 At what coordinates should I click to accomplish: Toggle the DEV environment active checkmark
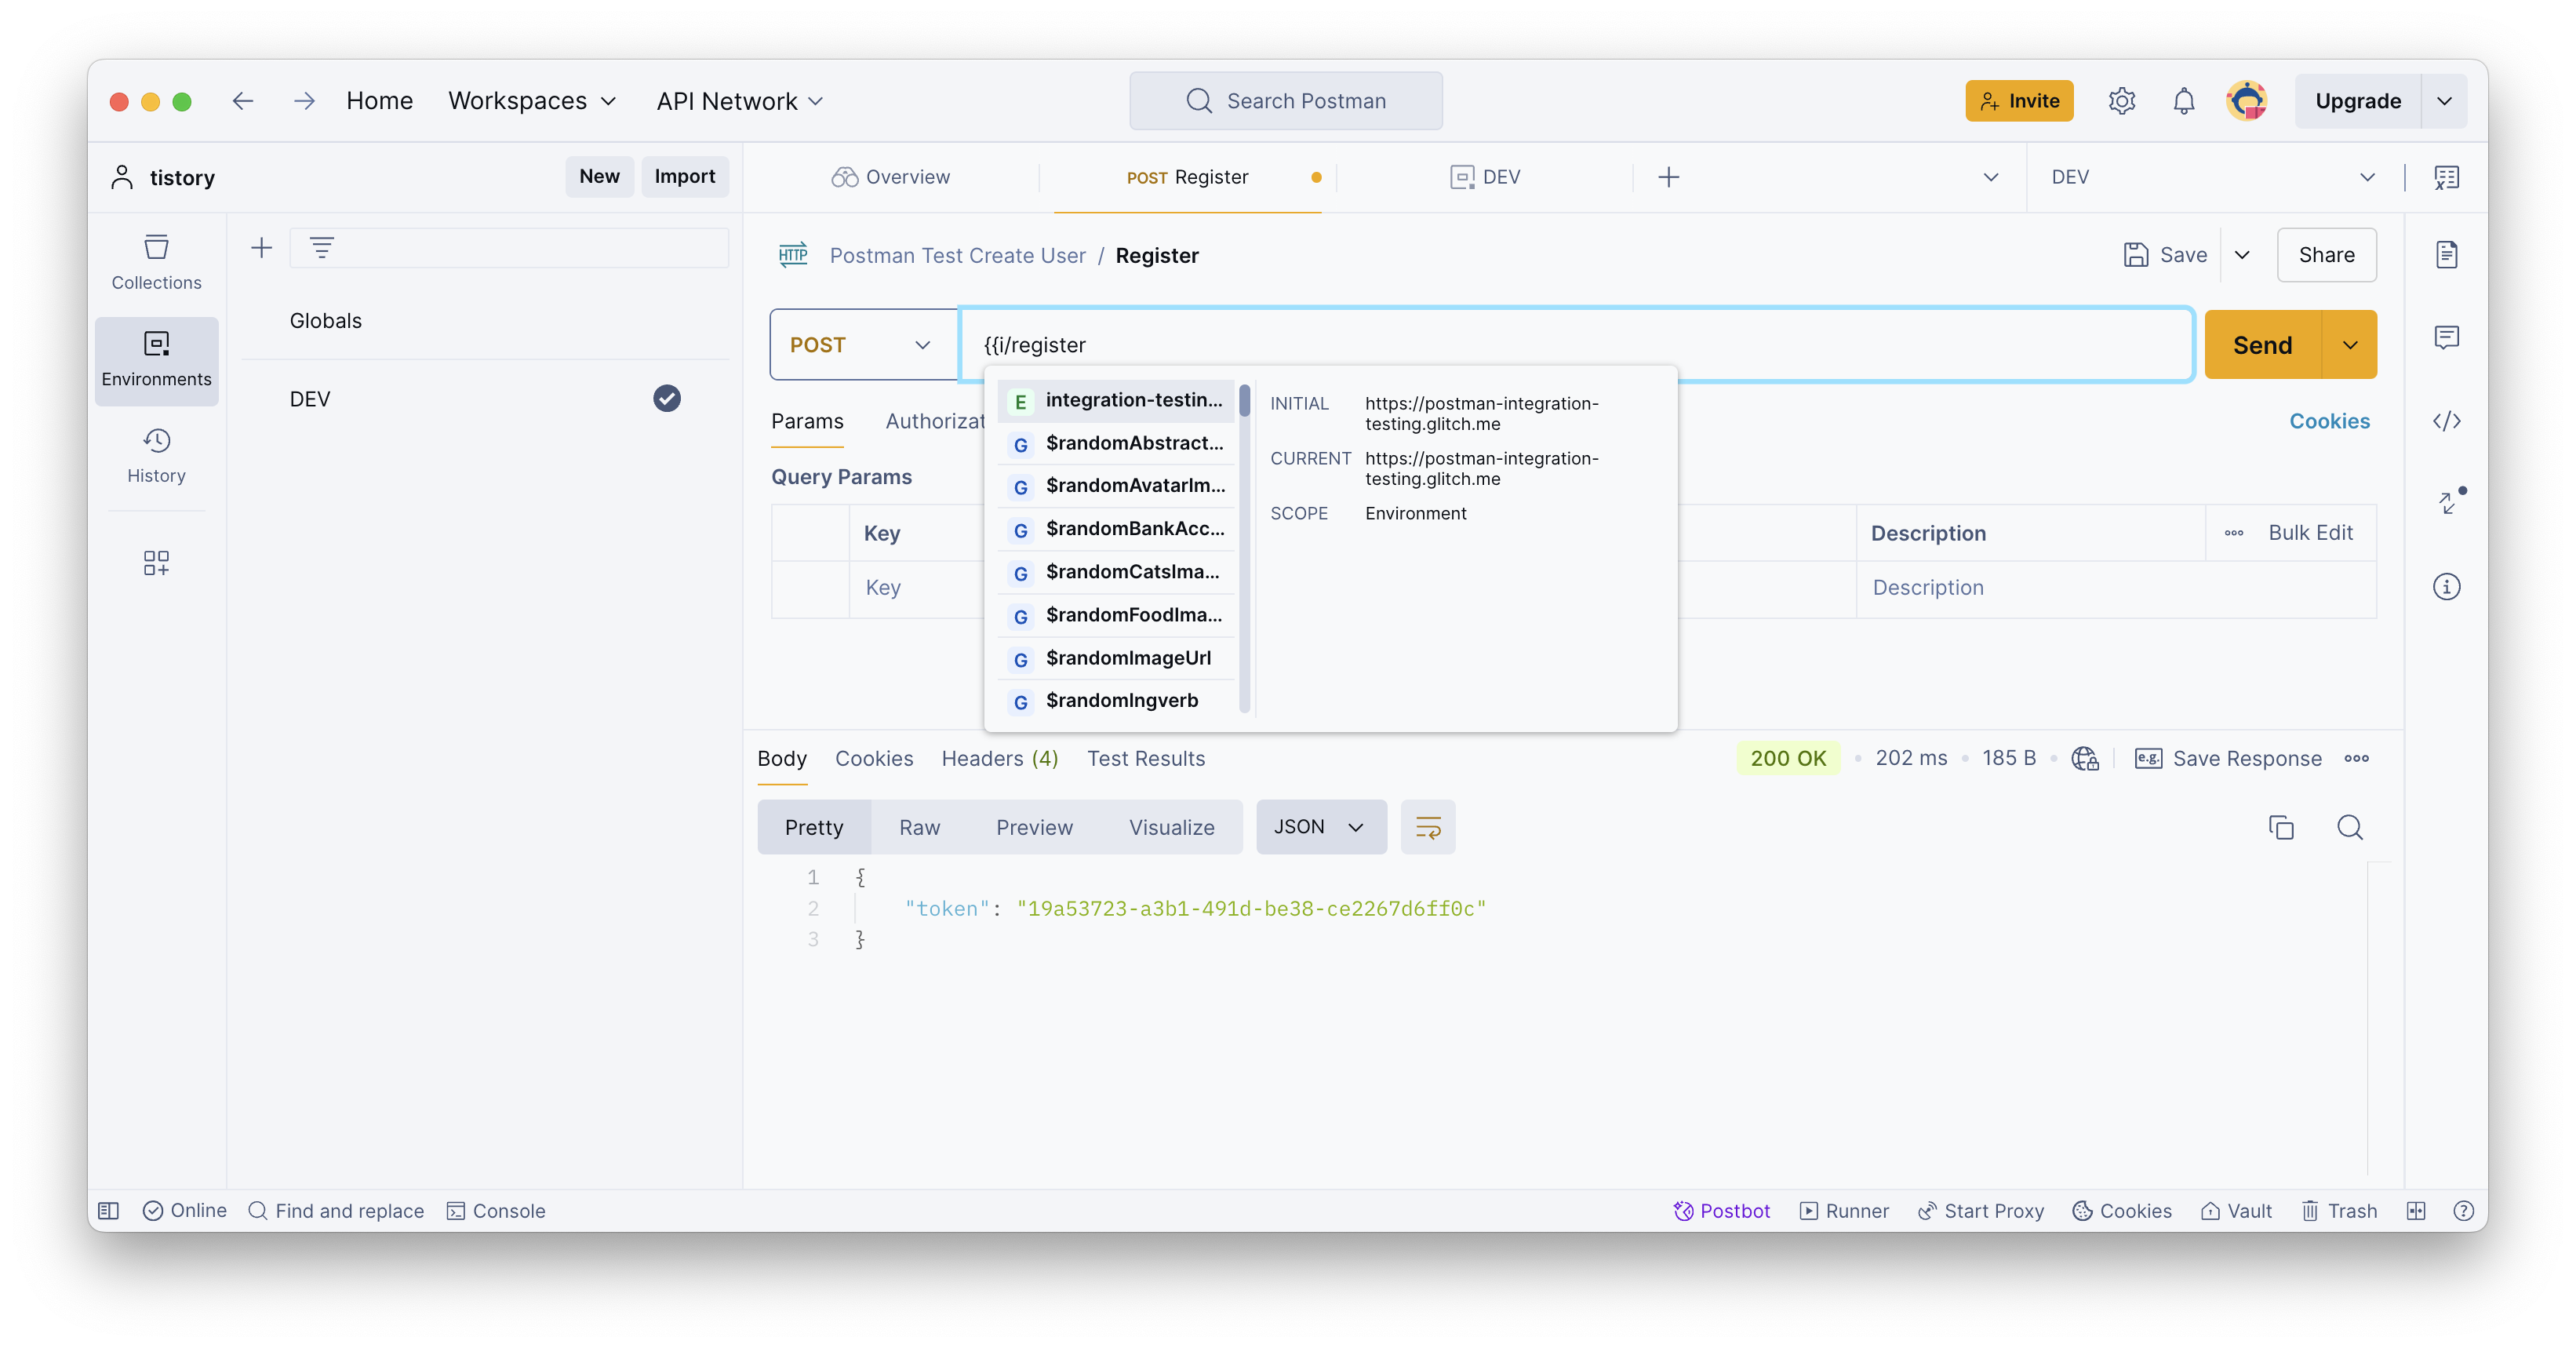pos(666,399)
